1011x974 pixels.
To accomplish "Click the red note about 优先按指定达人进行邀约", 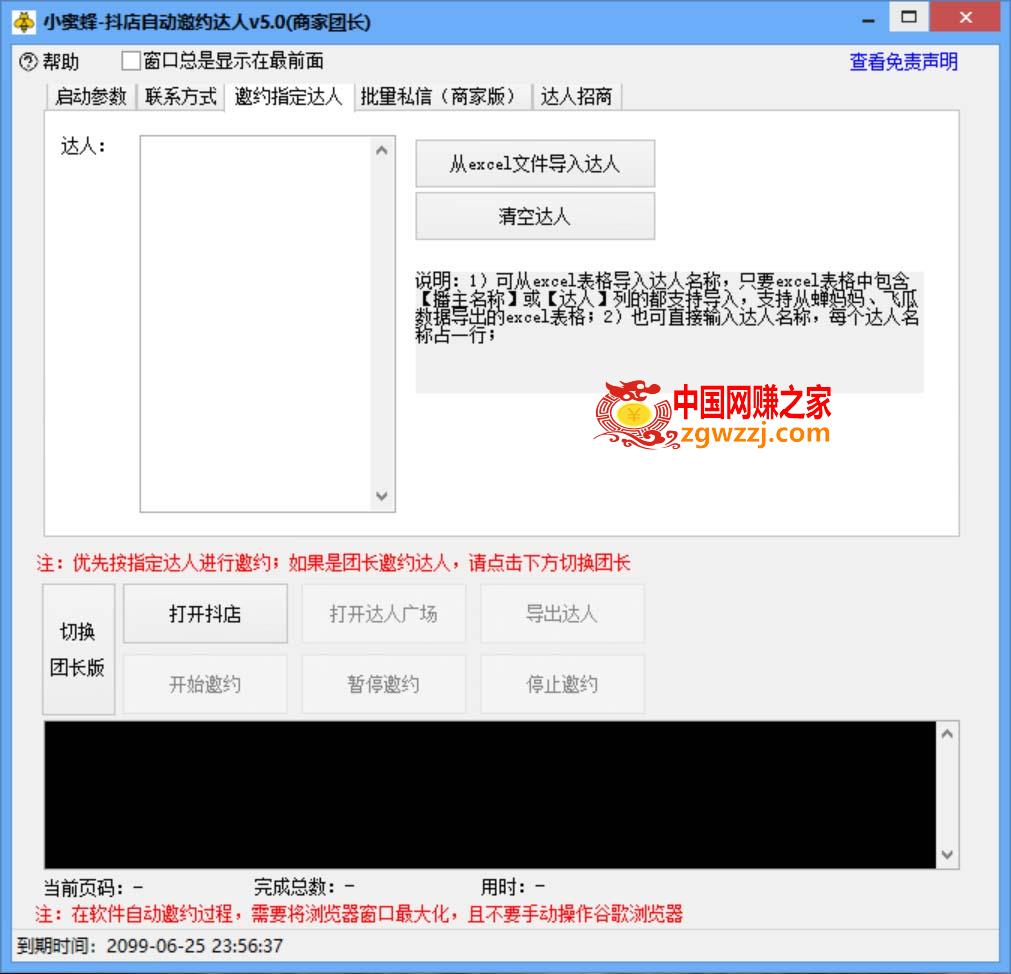I will pos(333,563).
